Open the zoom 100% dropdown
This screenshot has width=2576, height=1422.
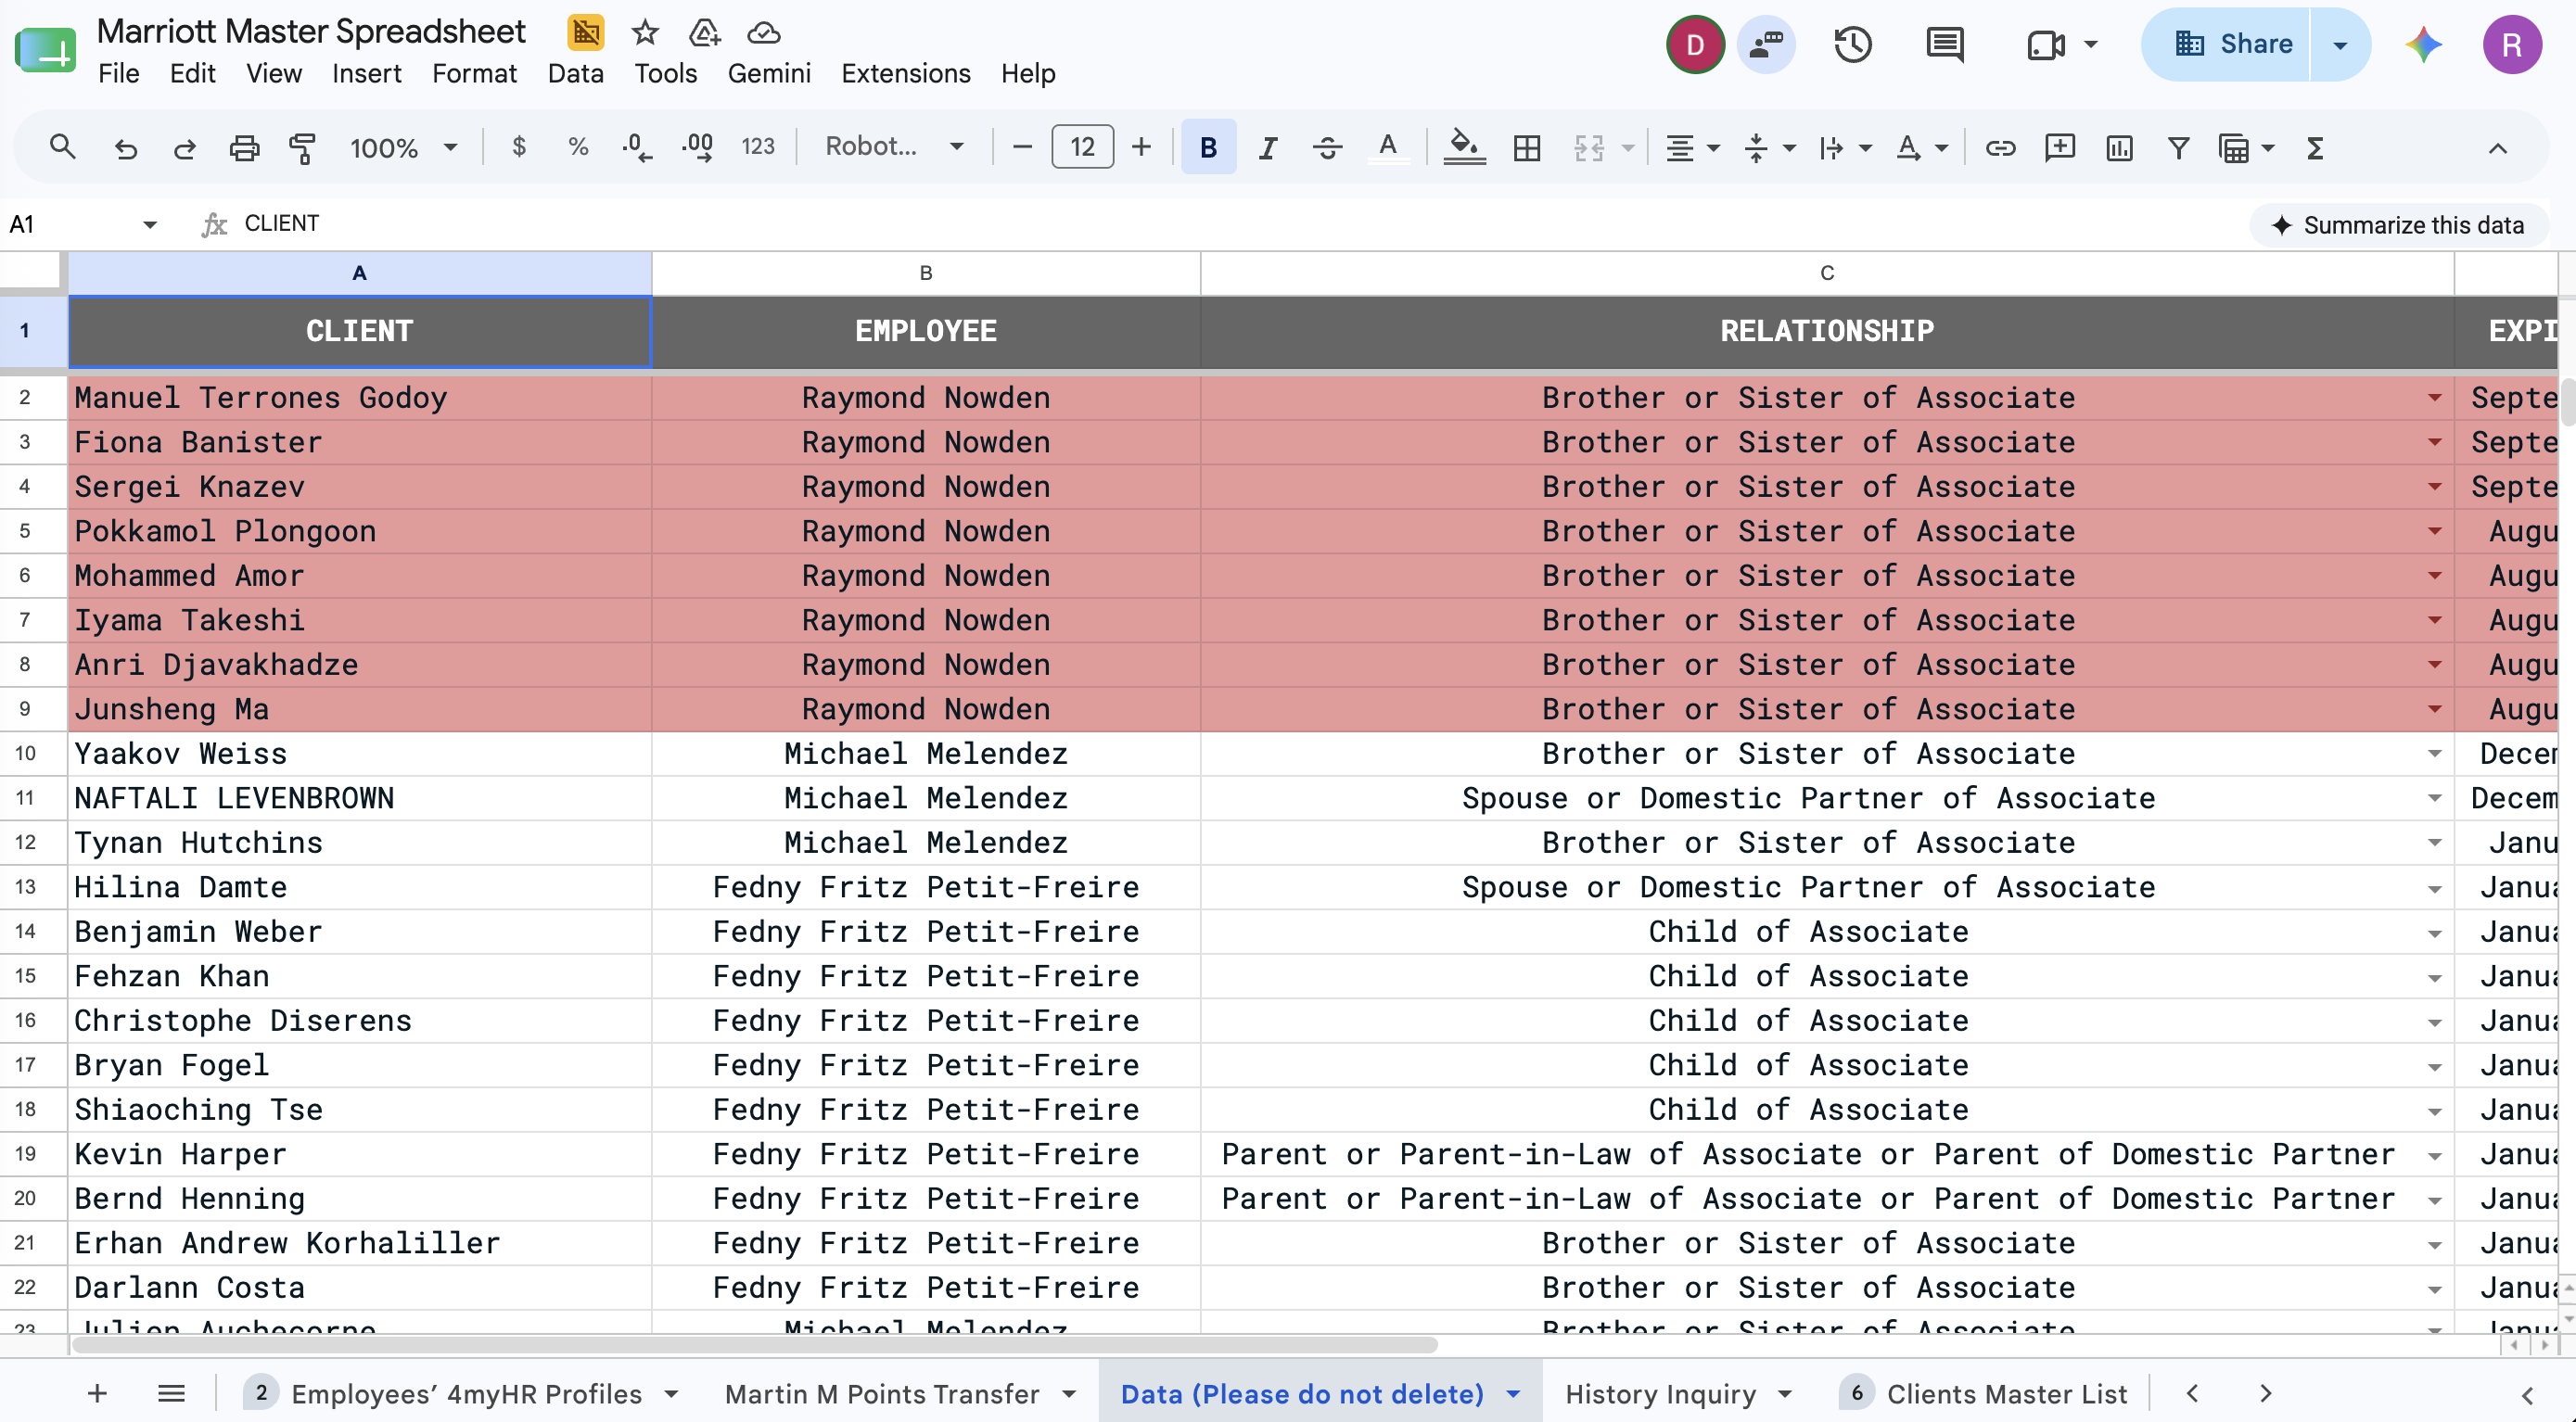click(404, 148)
